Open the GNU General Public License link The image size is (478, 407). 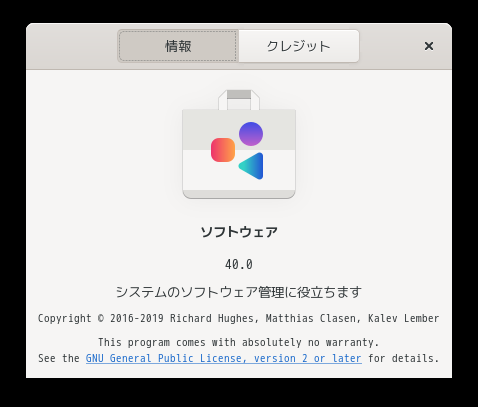coord(224,358)
